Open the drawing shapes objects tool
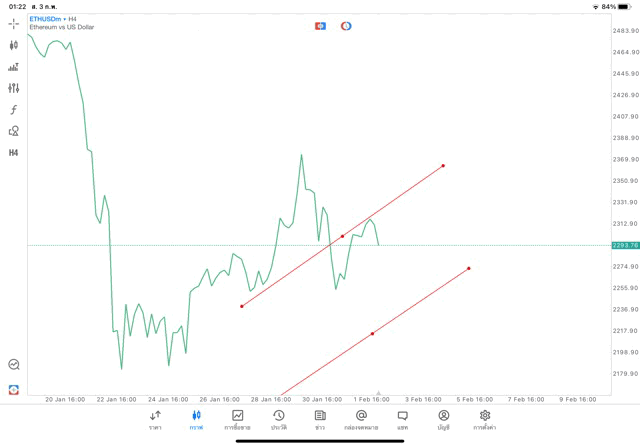This screenshot has height=447, width=640. coord(14,131)
